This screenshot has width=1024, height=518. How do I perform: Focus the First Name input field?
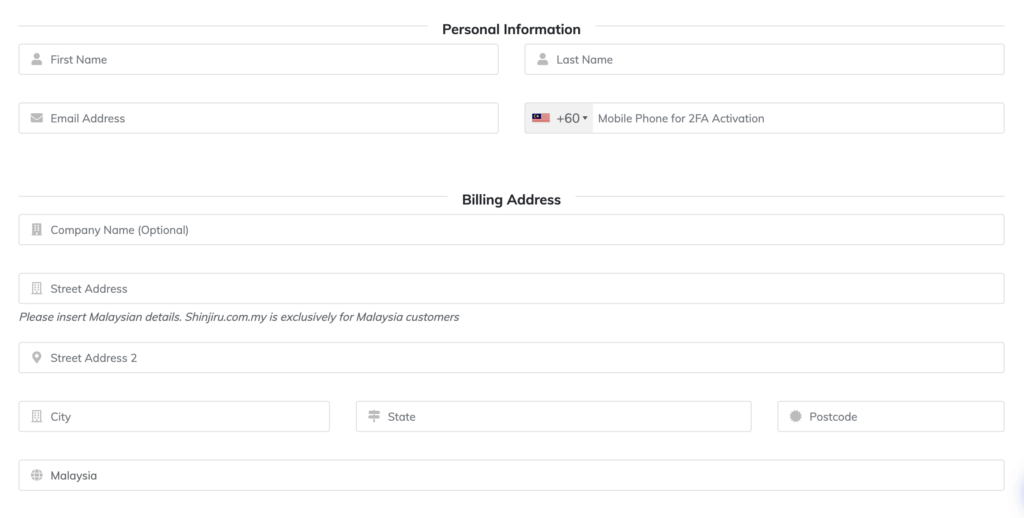(270, 60)
